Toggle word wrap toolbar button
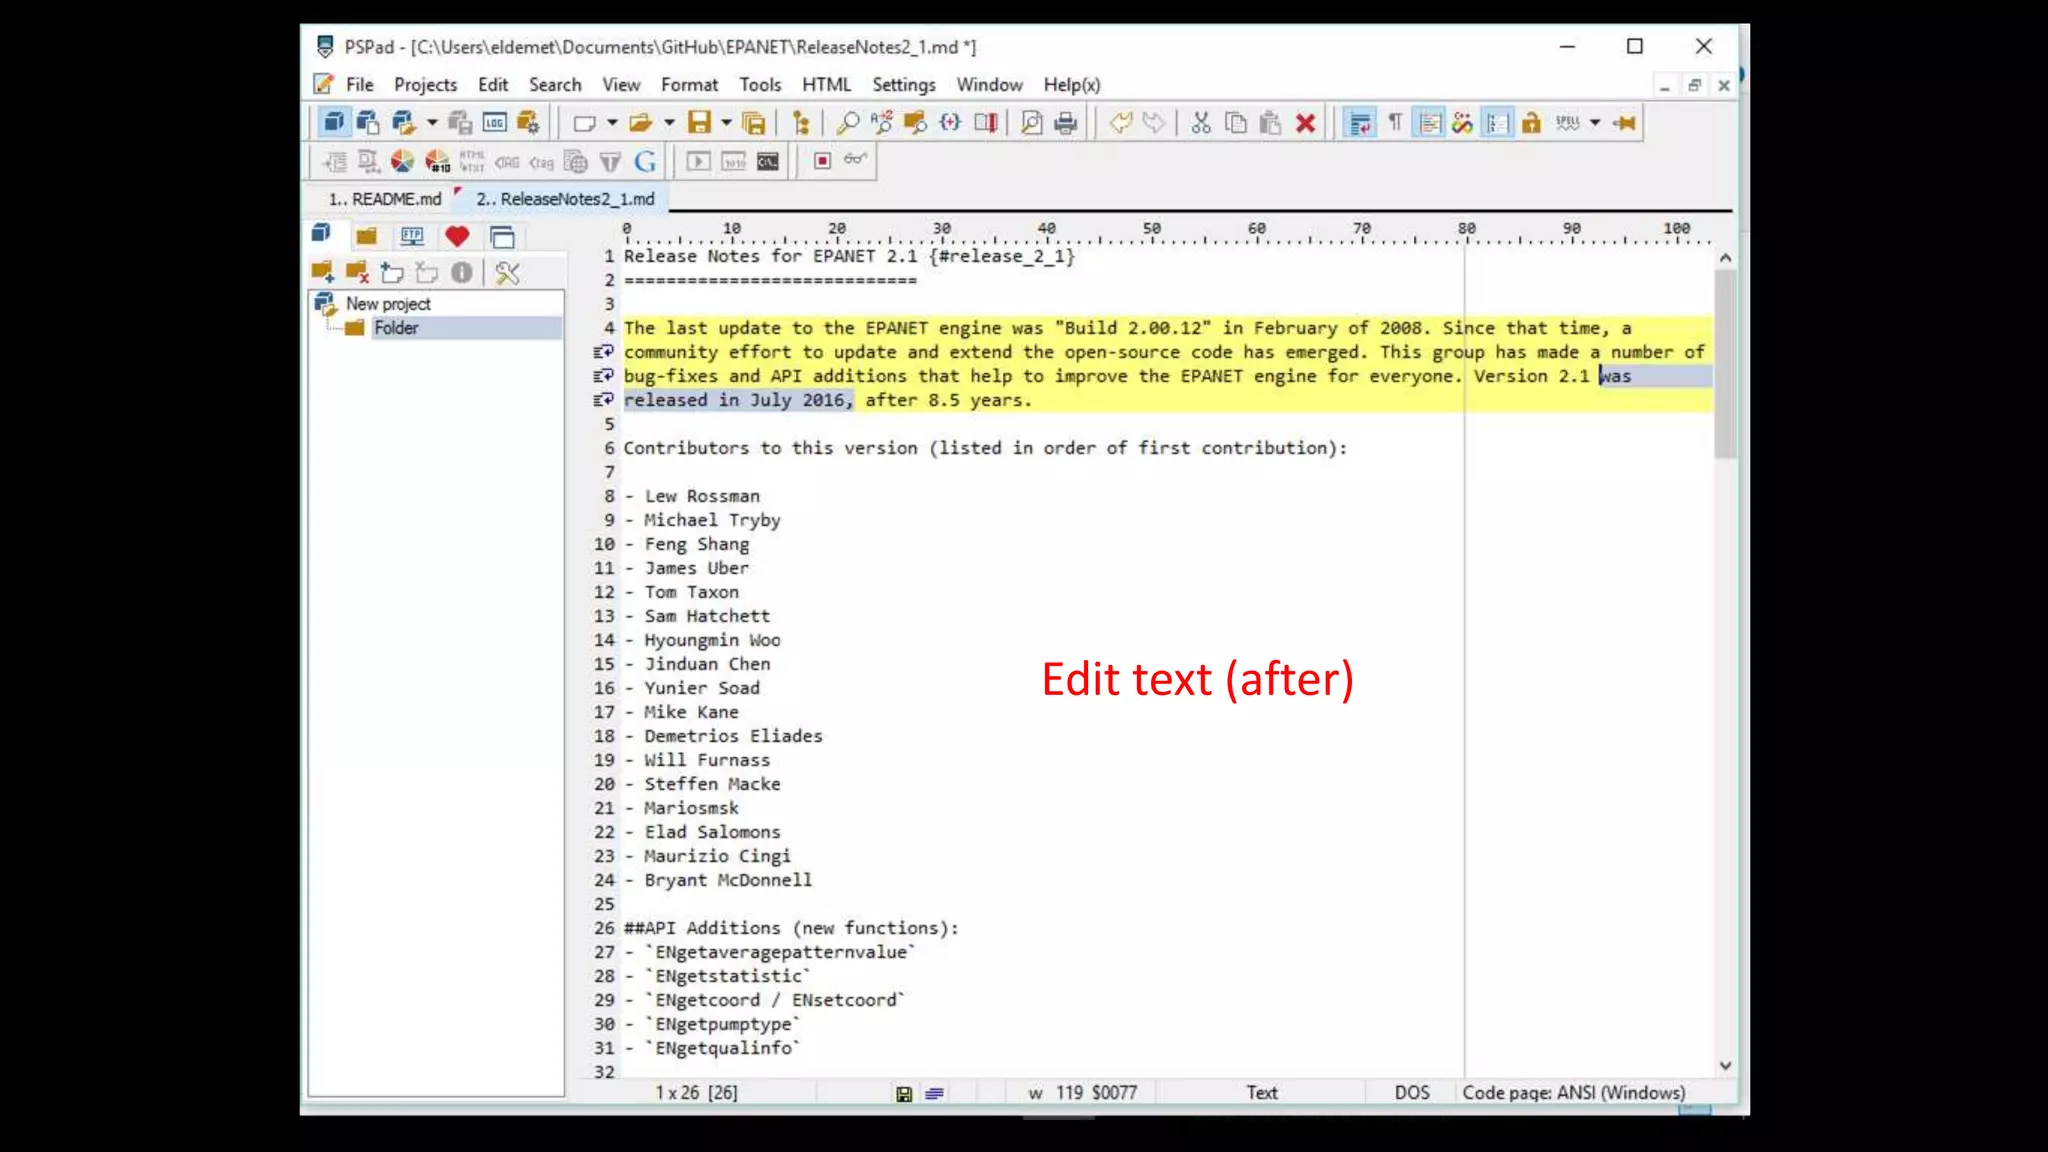 pyautogui.click(x=1360, y=123)
